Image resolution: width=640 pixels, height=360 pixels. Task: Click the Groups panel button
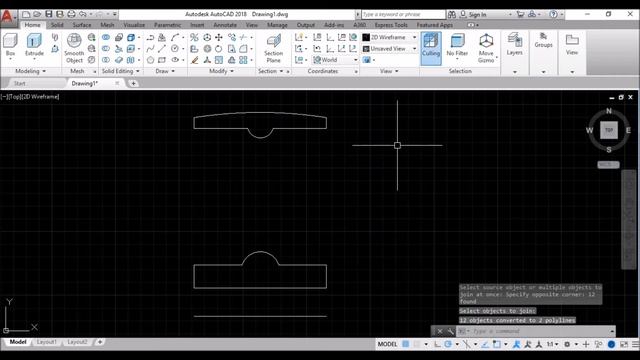[x=543, y=40]
